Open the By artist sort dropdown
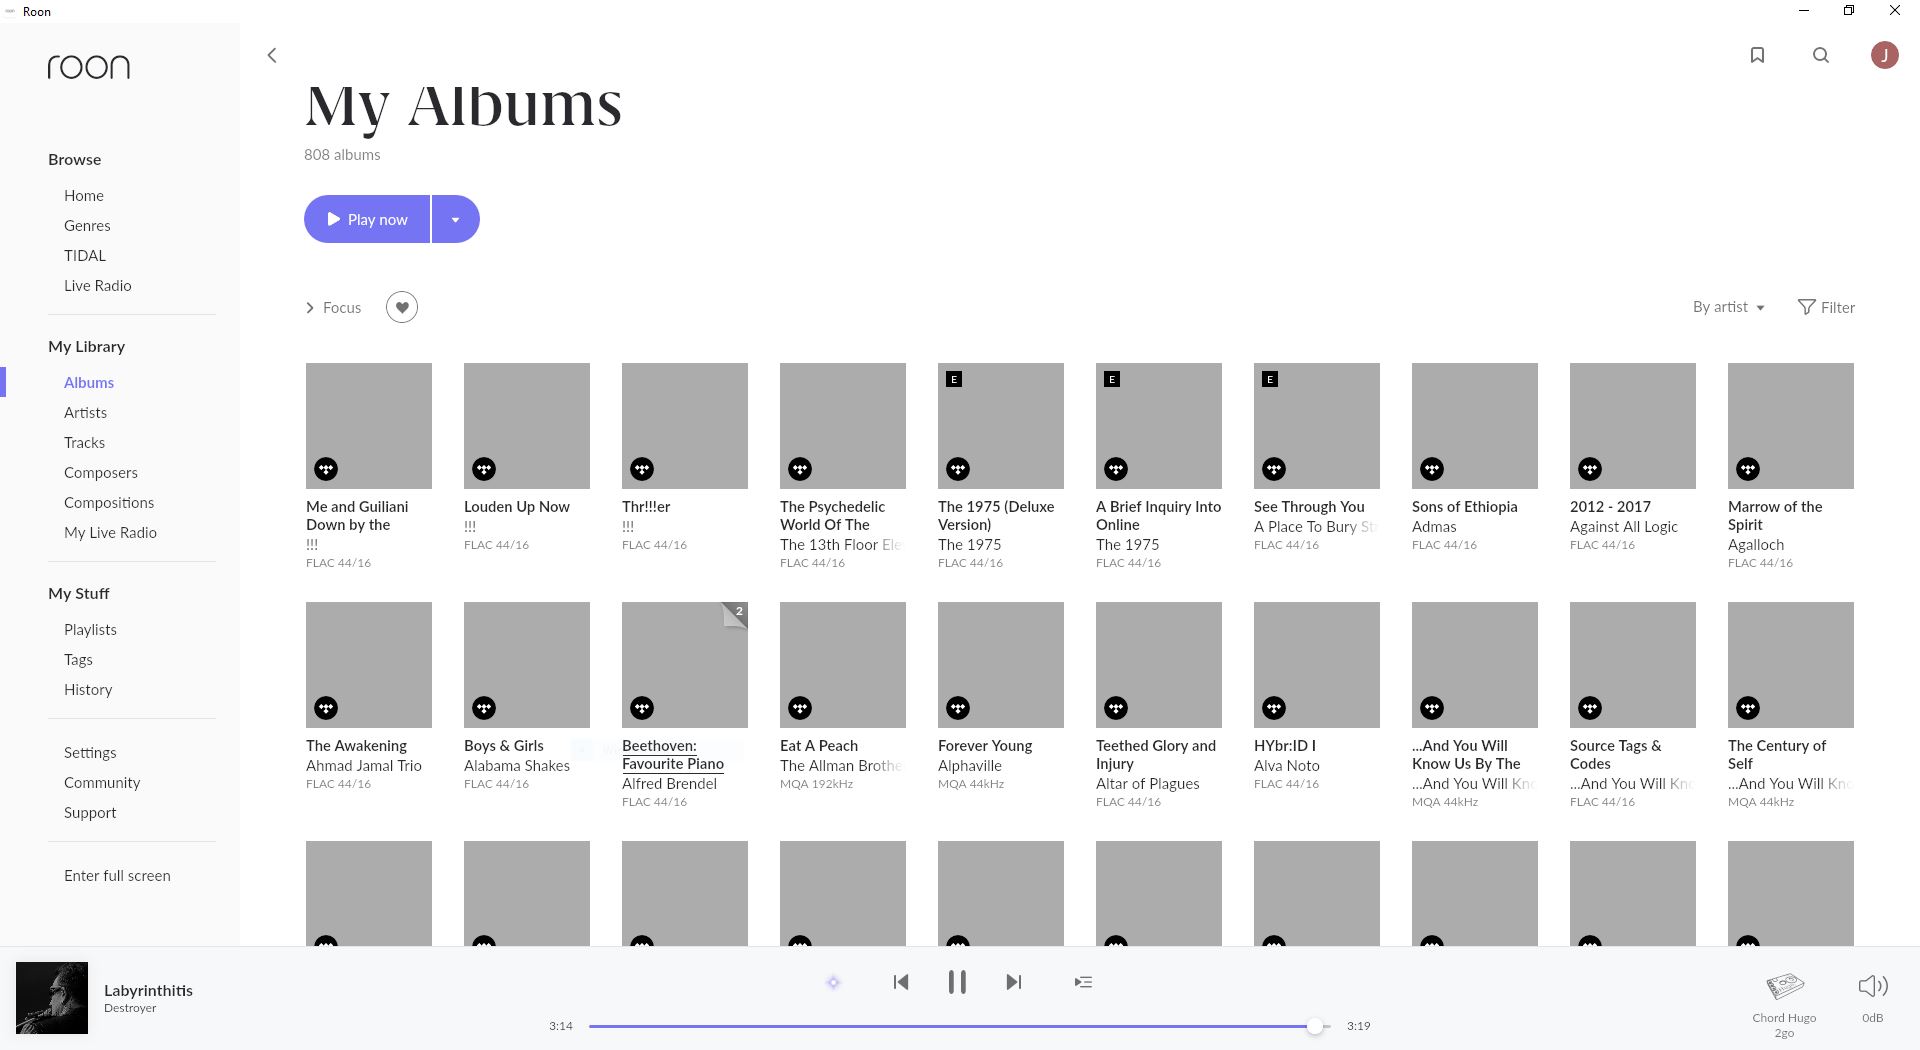 [x=1728, y=307]
